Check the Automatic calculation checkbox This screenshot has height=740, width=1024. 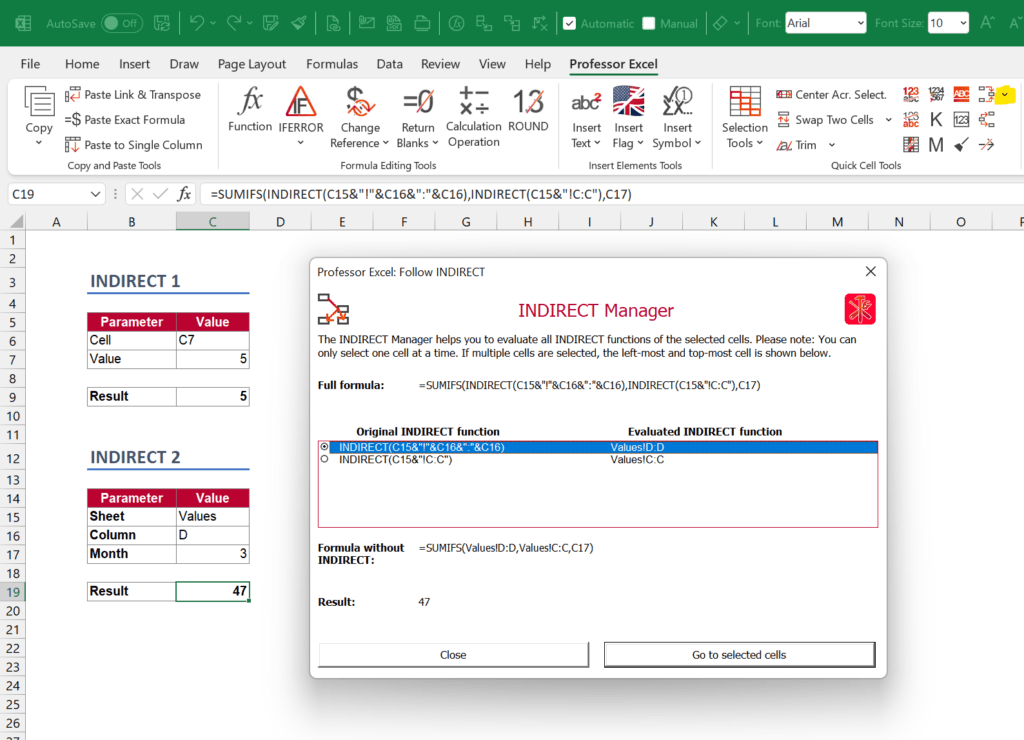point(569,24)
